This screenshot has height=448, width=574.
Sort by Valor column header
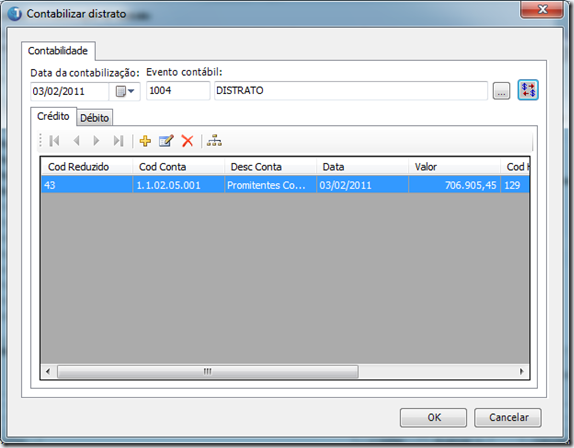(x=454, y=167)
